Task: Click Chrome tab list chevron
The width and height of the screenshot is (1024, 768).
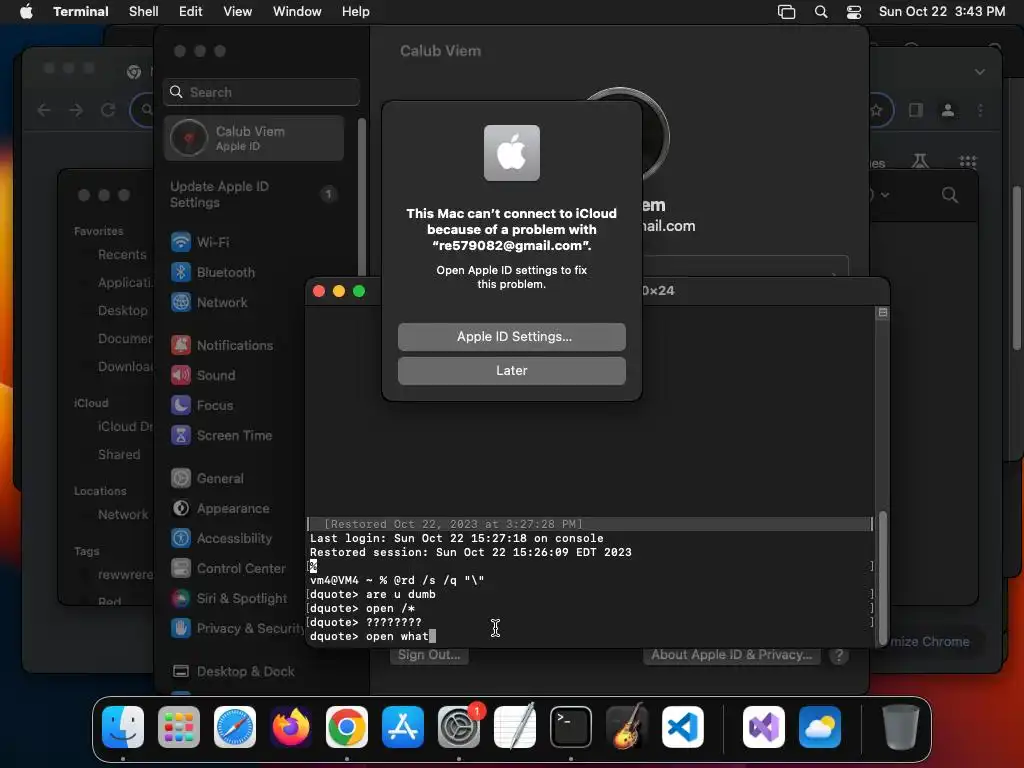Action: click(980, 72)
